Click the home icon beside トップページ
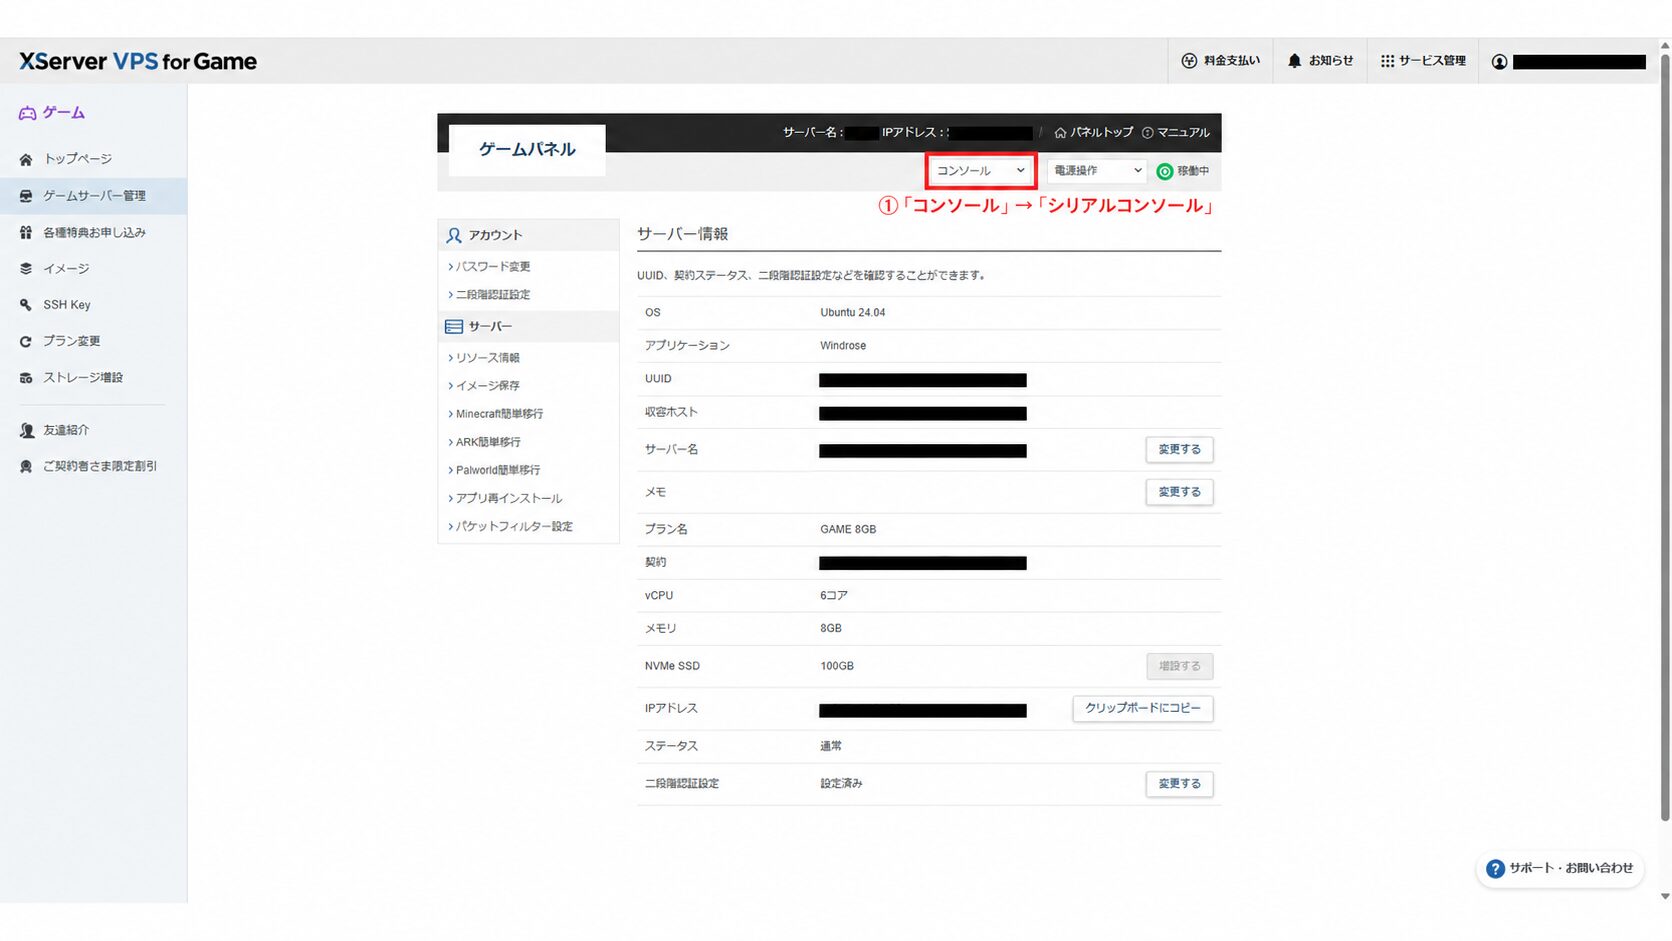 (26, 159)
